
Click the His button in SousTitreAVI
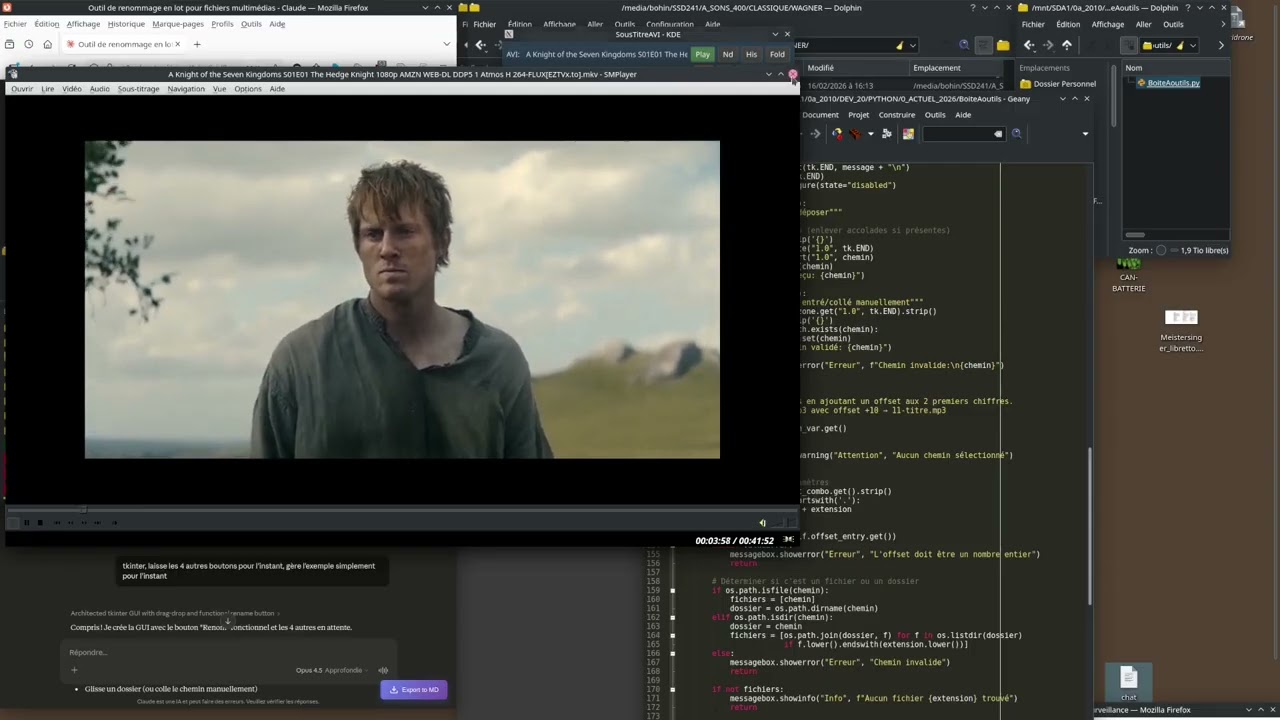coord(751,54)
